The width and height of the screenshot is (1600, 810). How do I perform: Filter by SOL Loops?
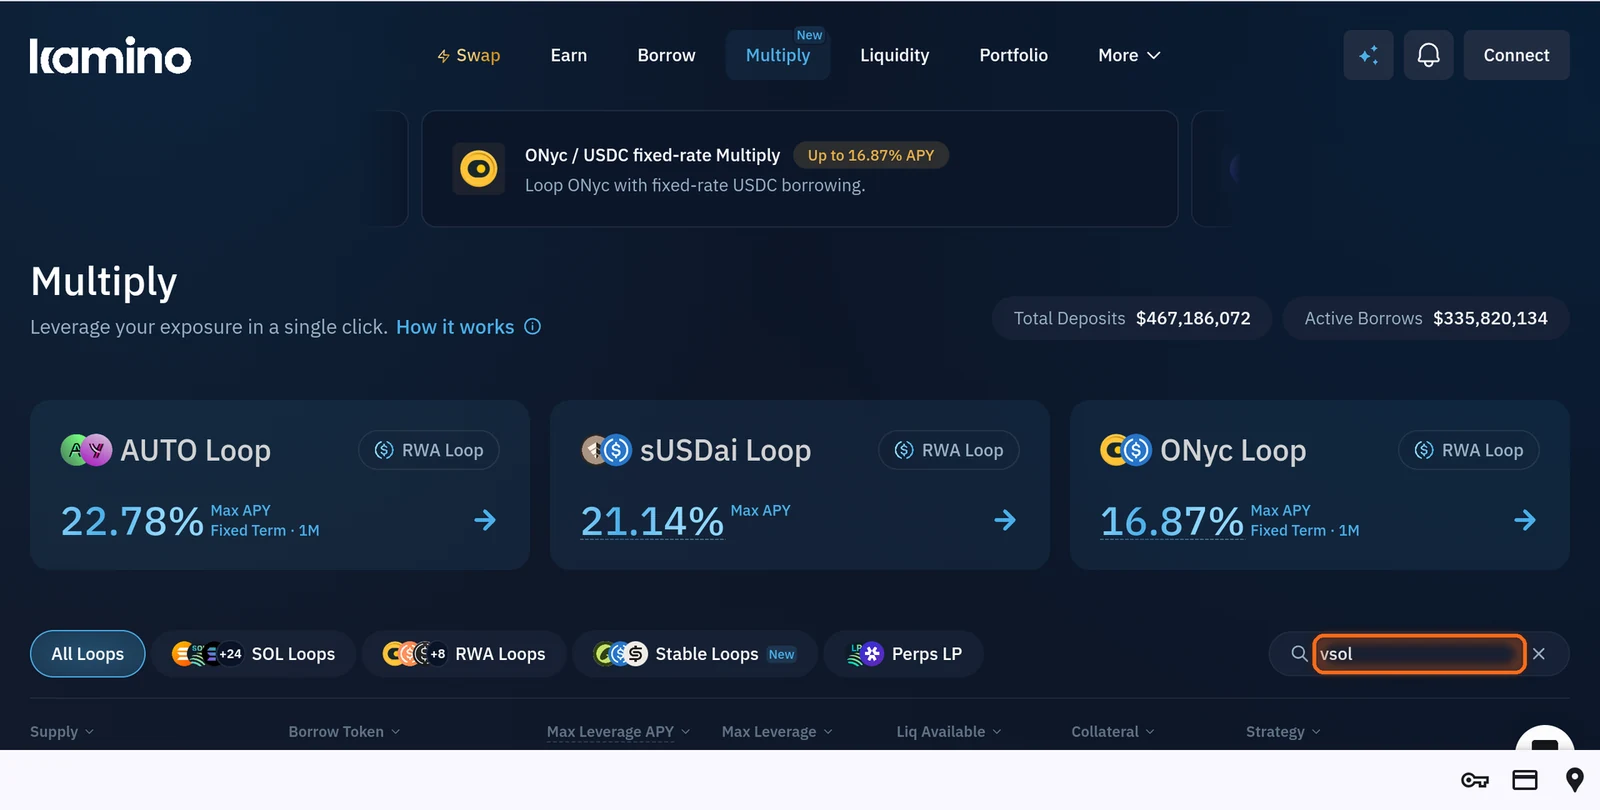pos(254,654)
